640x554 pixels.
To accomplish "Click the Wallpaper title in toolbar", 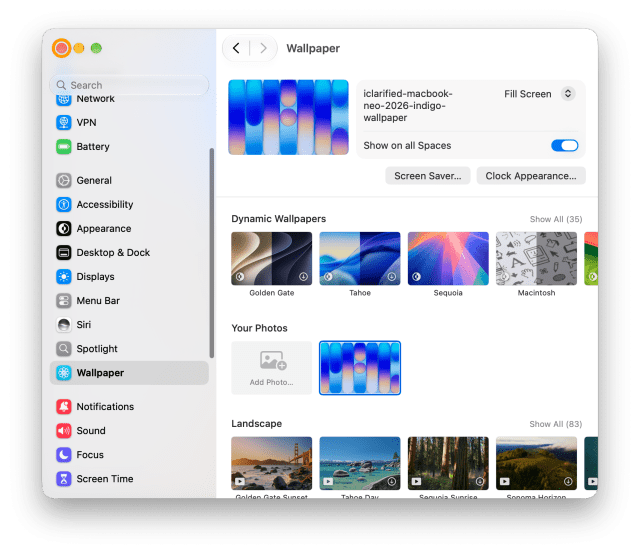I will click(313, 48).
